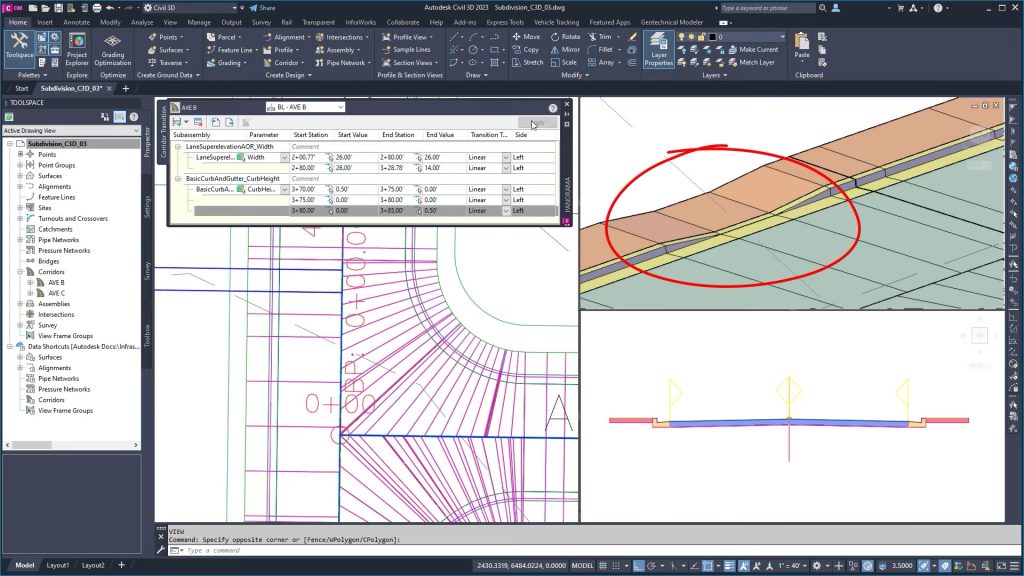Image resolution: width=1024 pixels, height=576 pixels.
Task: Click the help icon in the AVE B transition panel
Action: (552, 108)
